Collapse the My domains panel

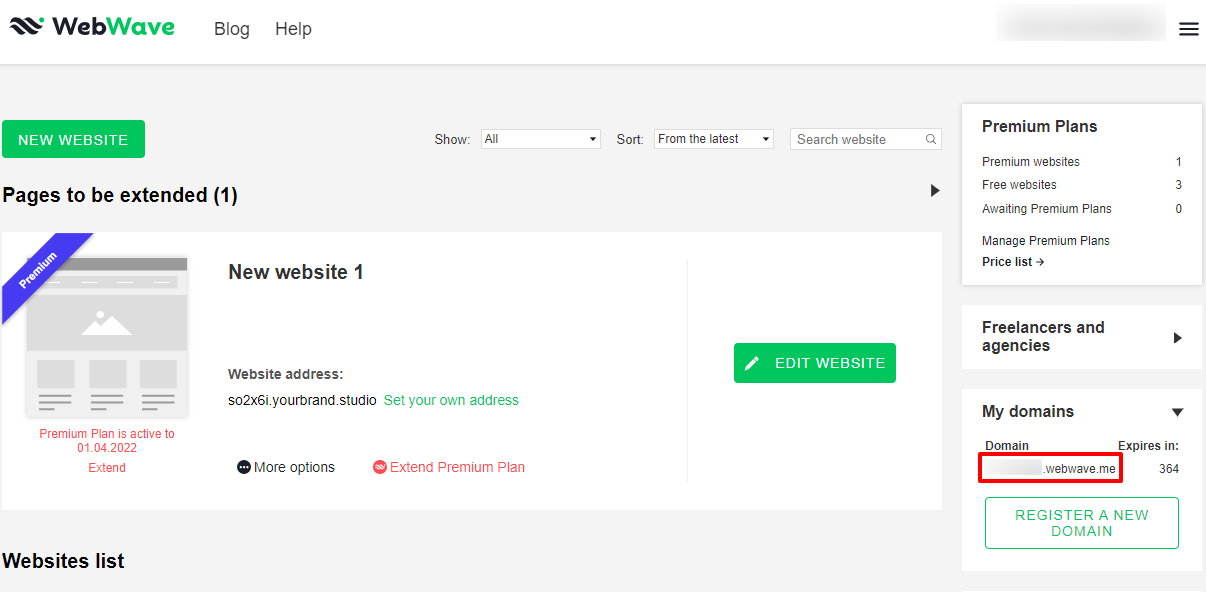(1177, 412)
